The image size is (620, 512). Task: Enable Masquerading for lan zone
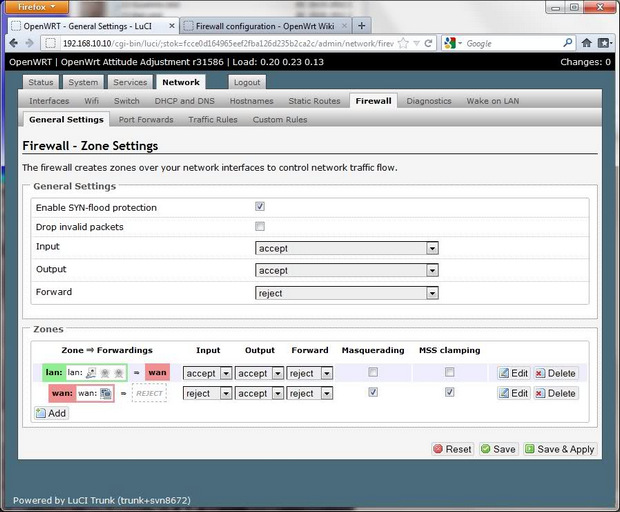point(373,372)
